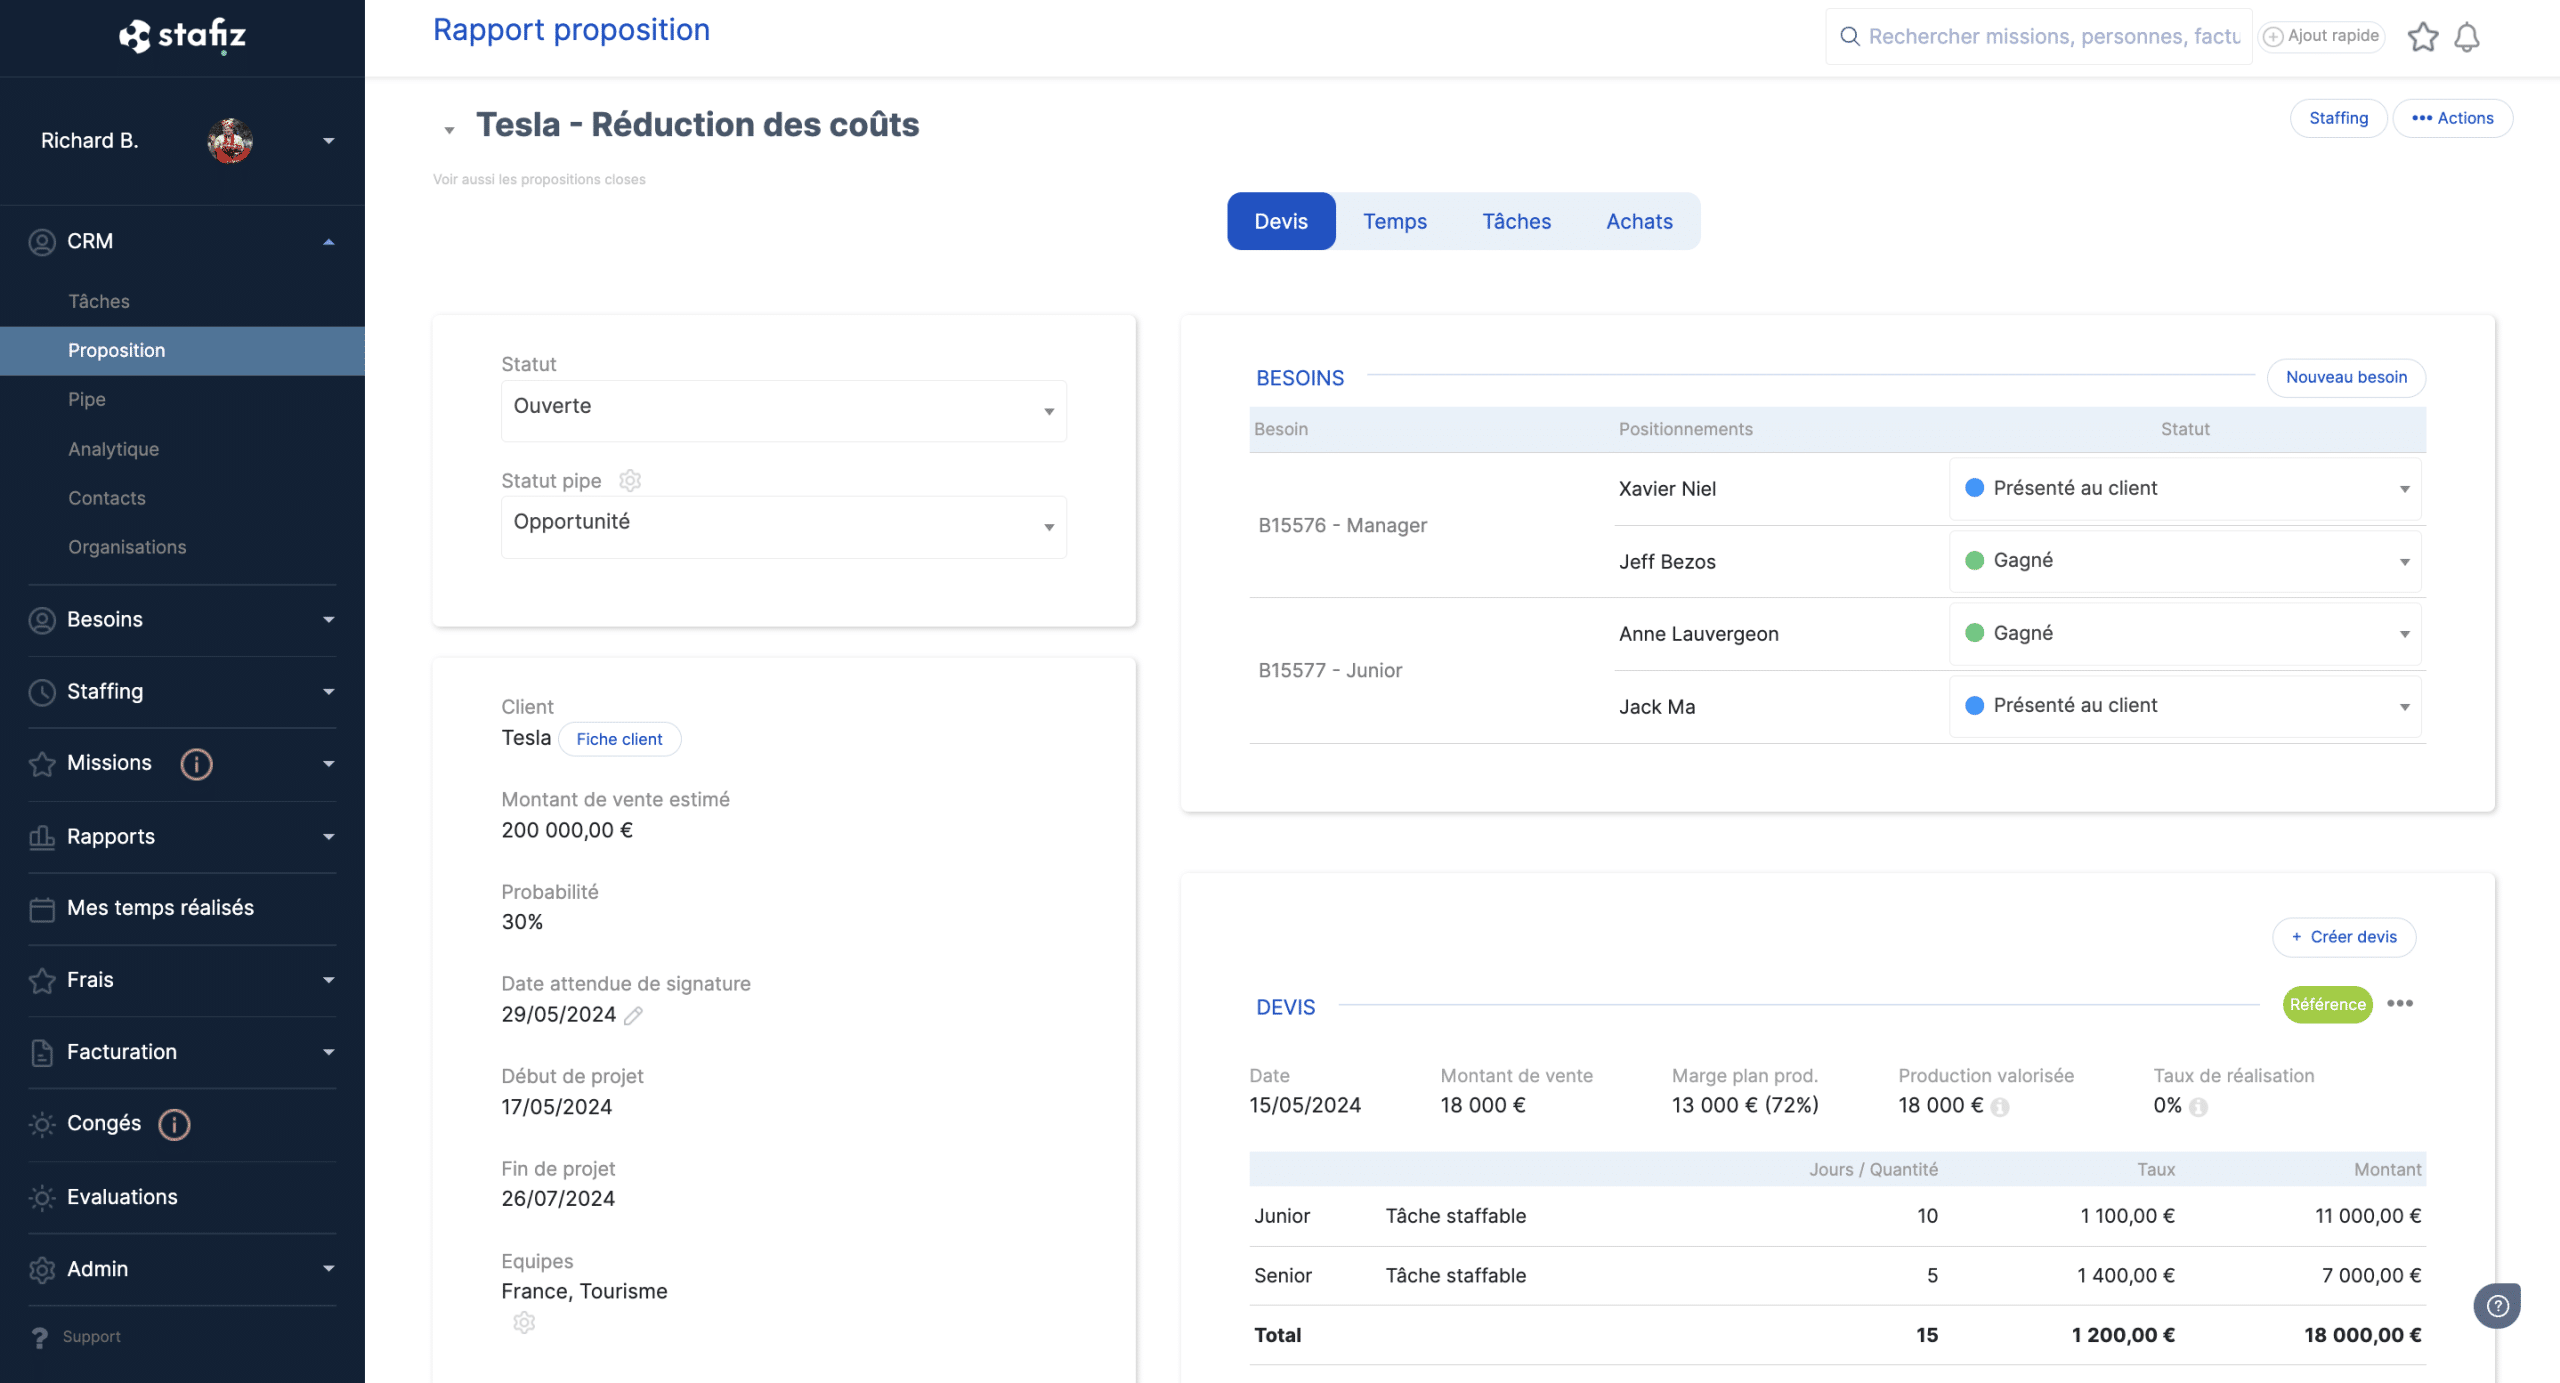Click the Stafiz logo
This screenshot has height=1383, width=2560.
click(x=183, y=36)
